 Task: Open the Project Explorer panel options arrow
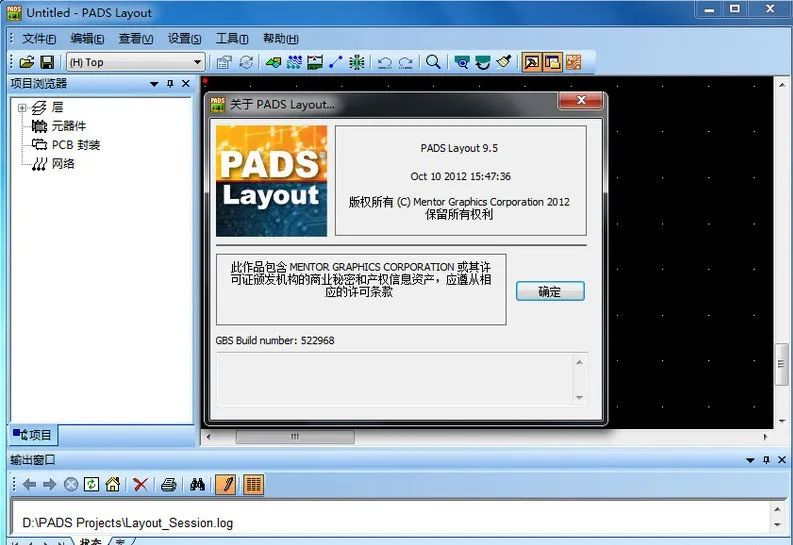[x=154, y=84]
